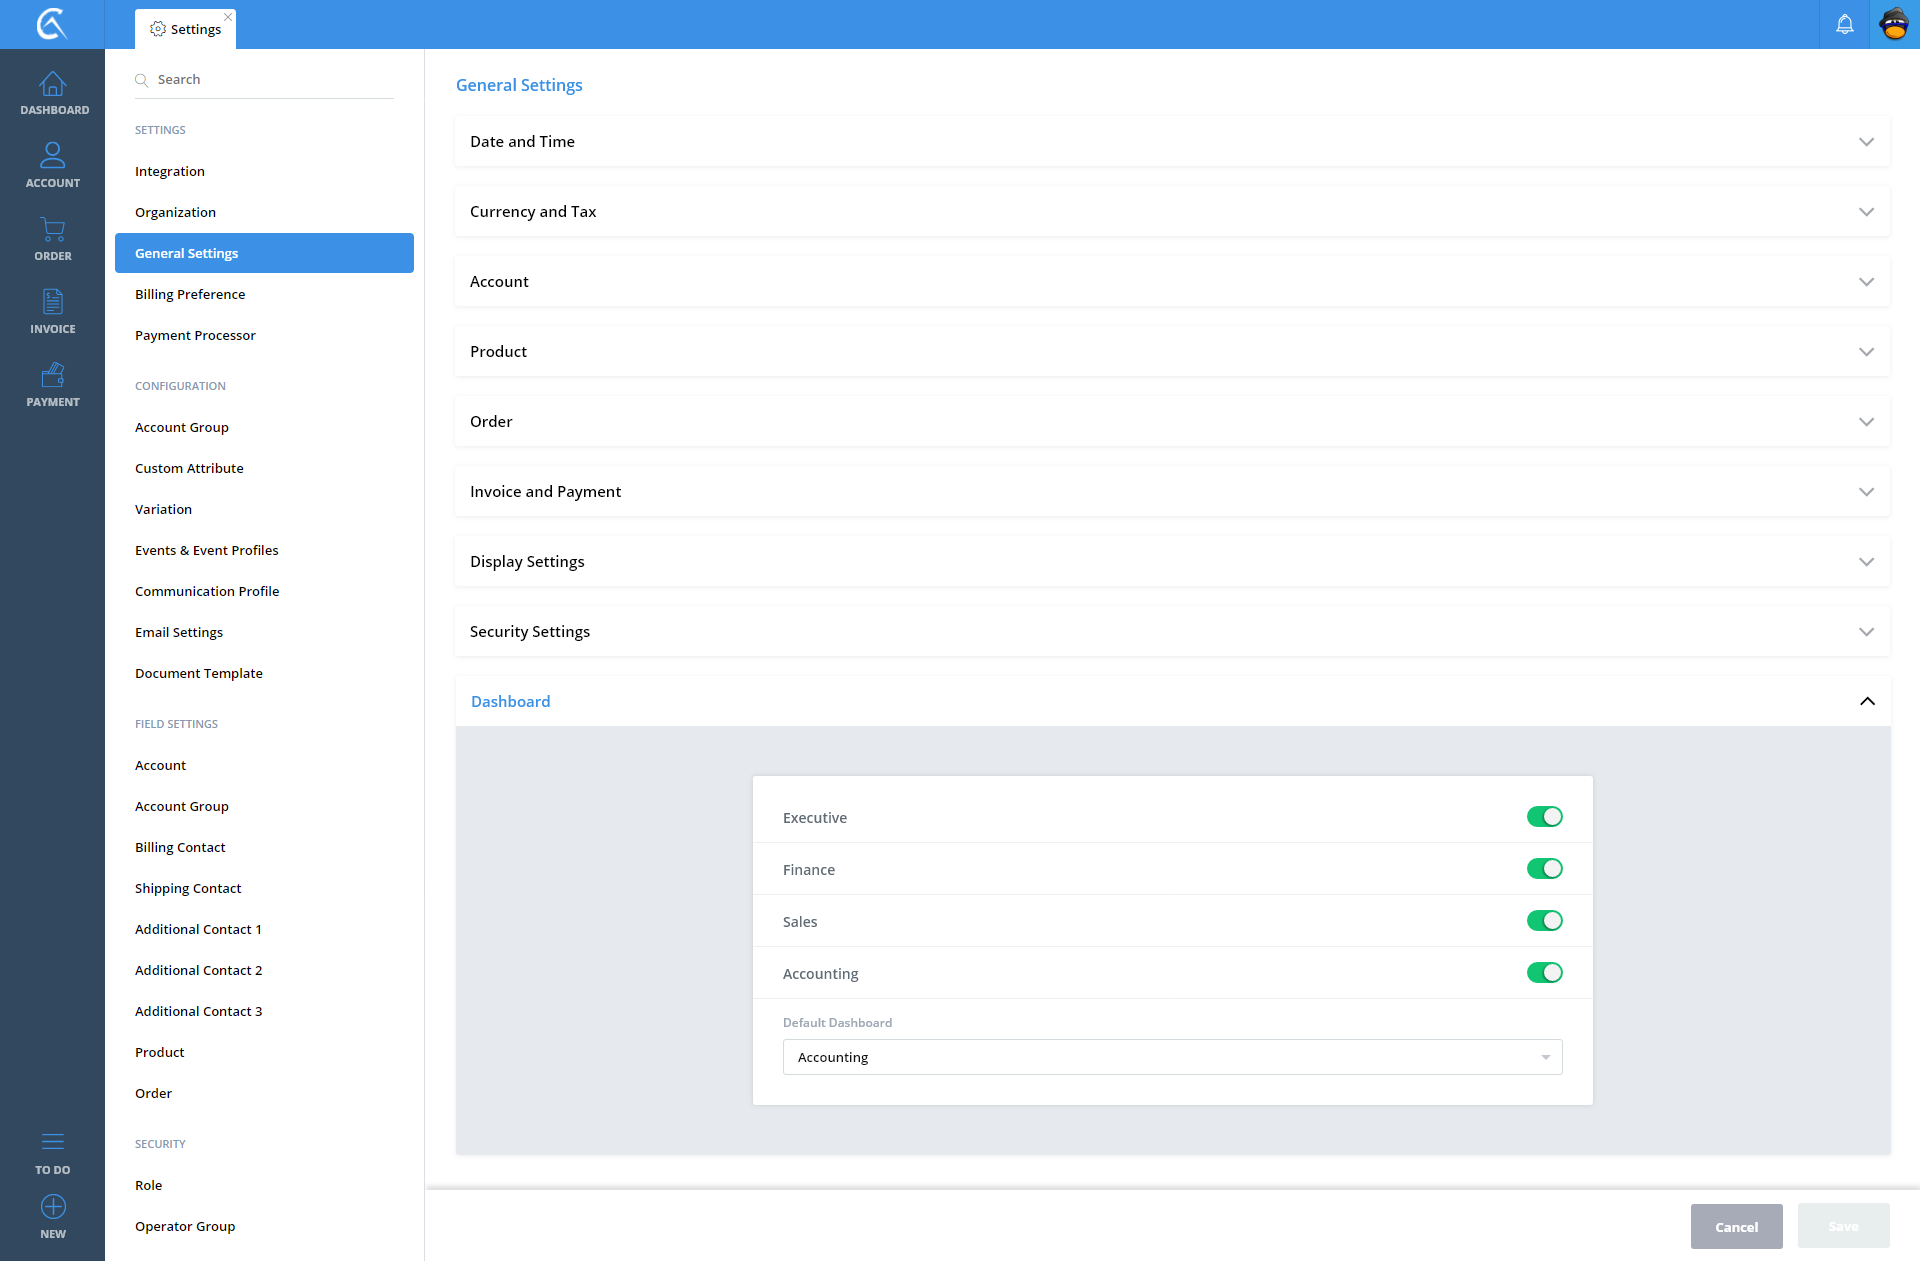The height and width of the screenshot is (1261, 1920).
Task: Open the Dashboard home icon
Action: click(x=52, y=85)
